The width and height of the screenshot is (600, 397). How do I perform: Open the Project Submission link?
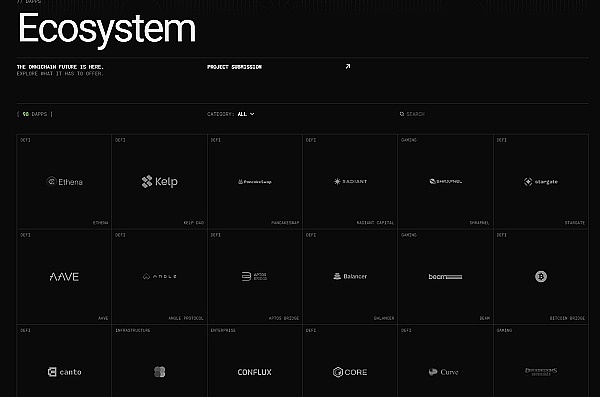coord(235,67)
